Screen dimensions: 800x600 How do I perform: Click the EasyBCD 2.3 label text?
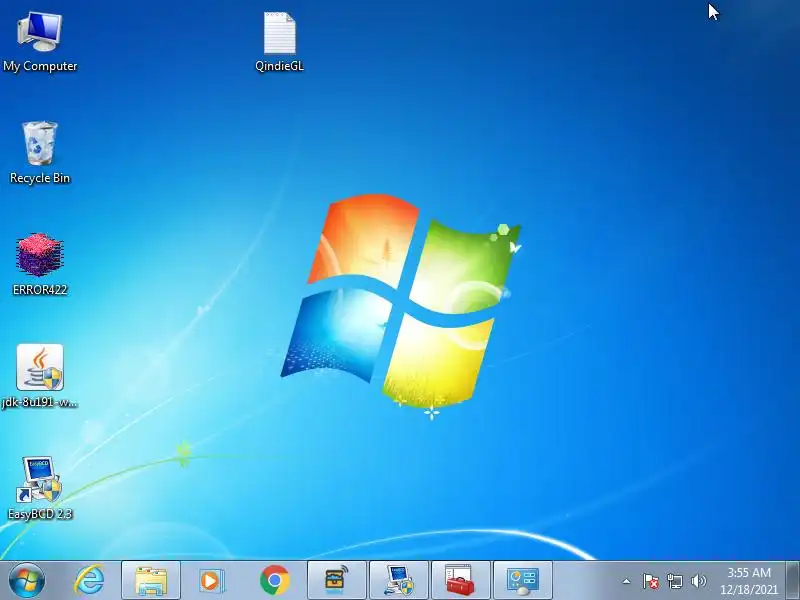[x=40, y=514]
